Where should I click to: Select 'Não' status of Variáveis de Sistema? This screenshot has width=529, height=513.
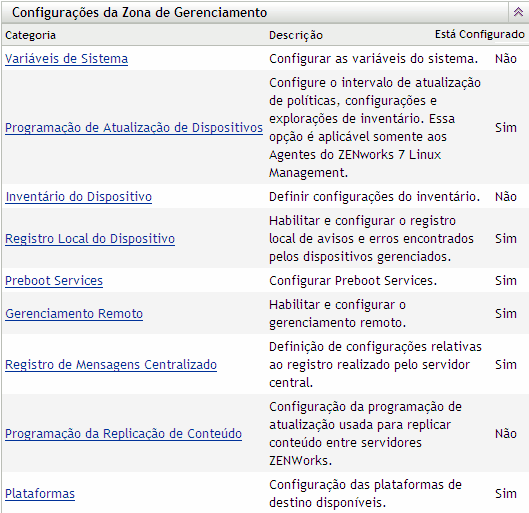[x=506, y=59]
